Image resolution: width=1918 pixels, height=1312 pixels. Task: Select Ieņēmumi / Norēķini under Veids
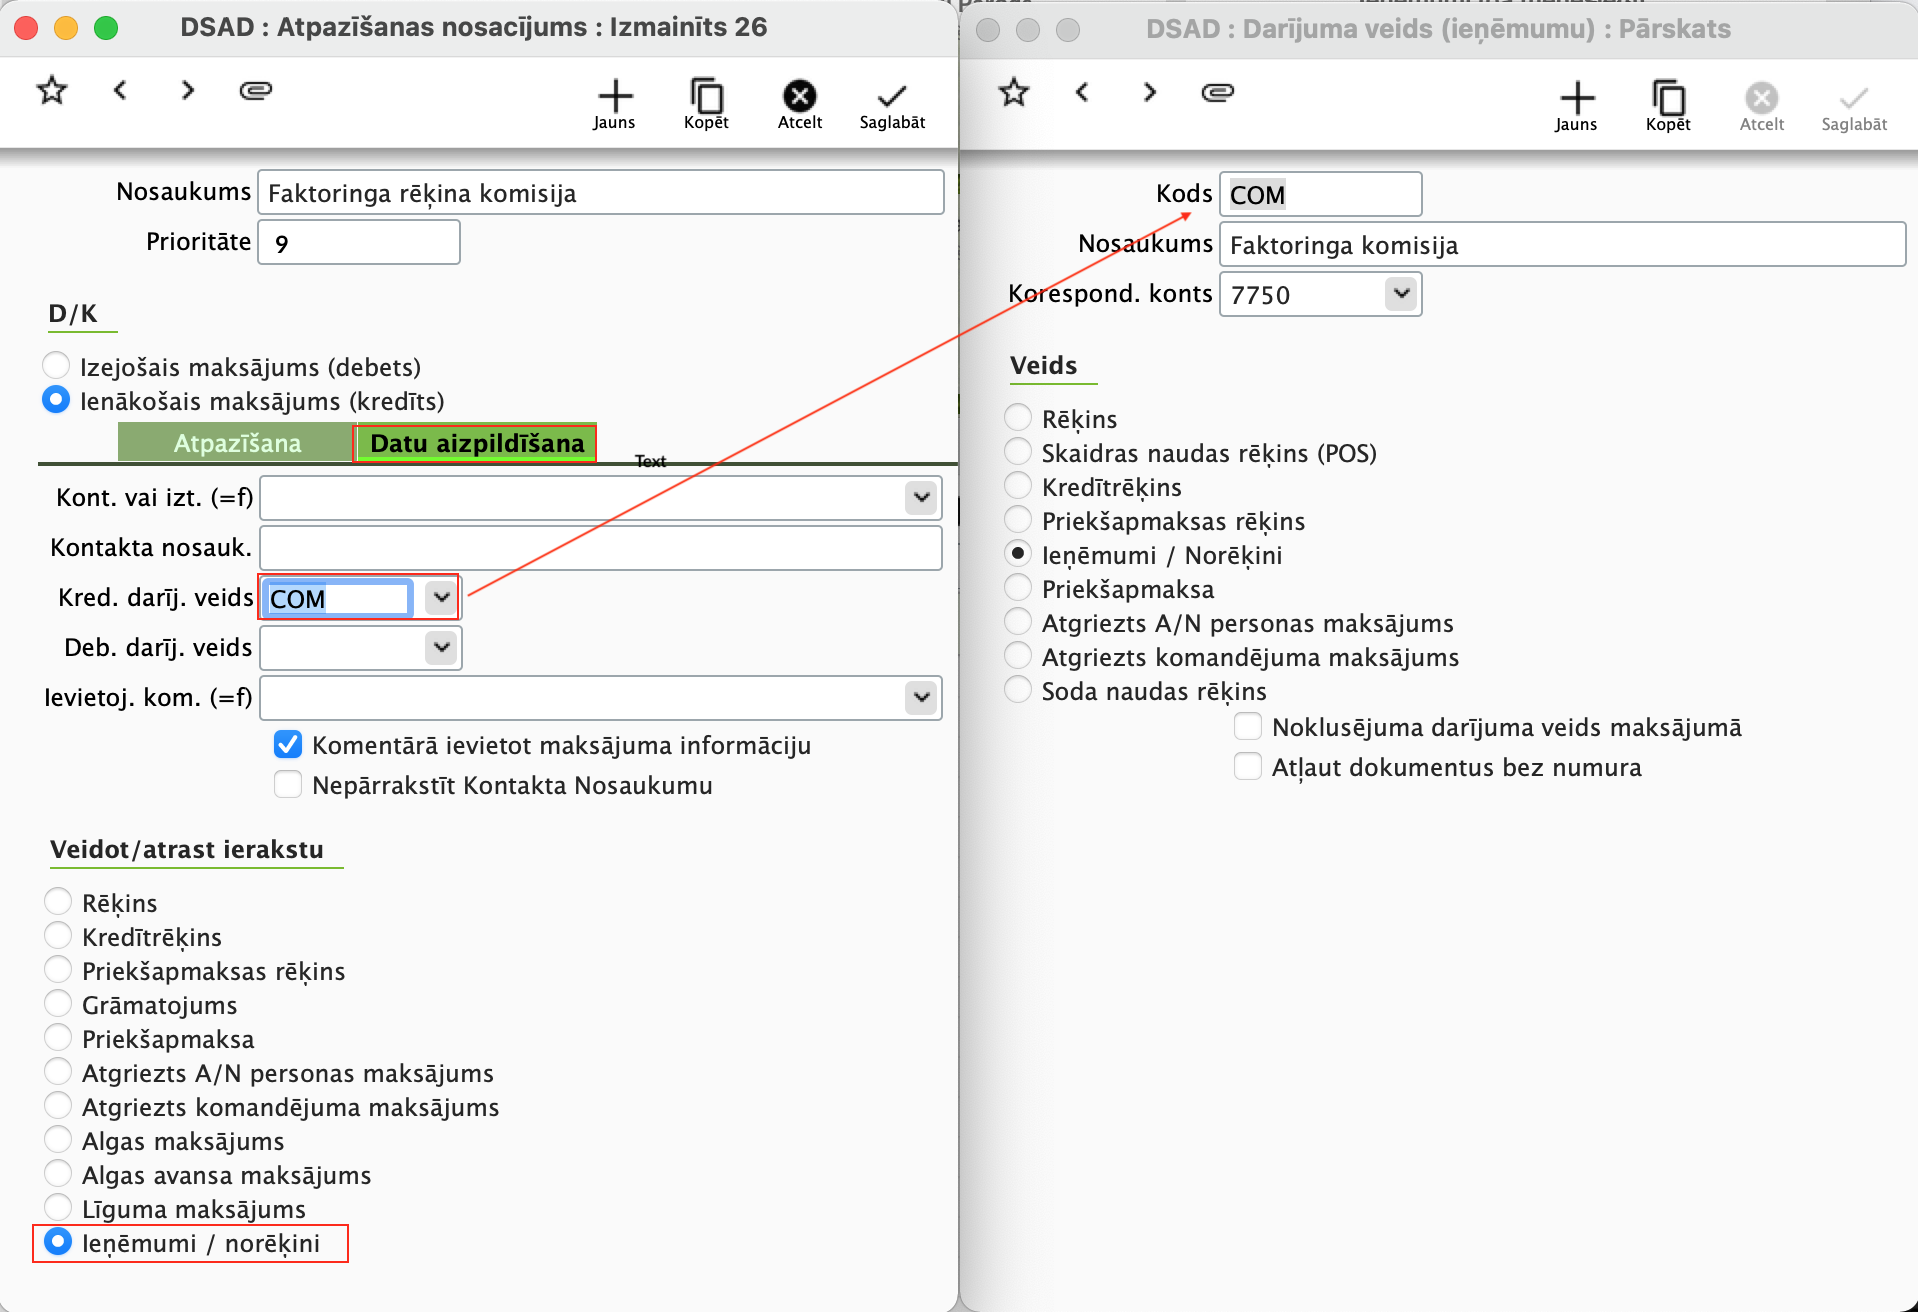[1018, 554]
